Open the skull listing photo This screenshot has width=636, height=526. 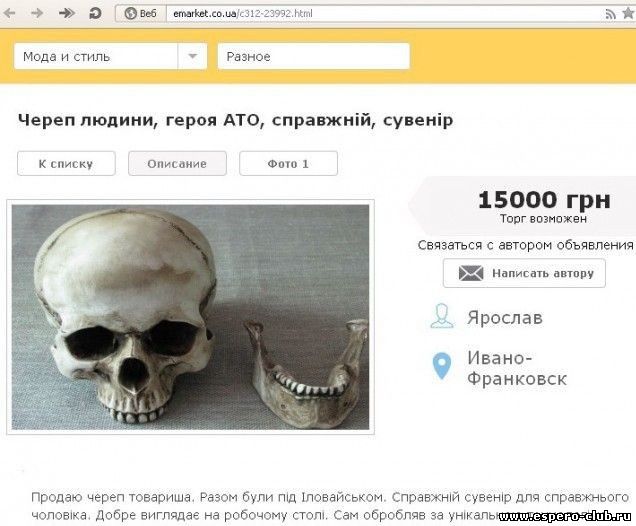(190, 317)
